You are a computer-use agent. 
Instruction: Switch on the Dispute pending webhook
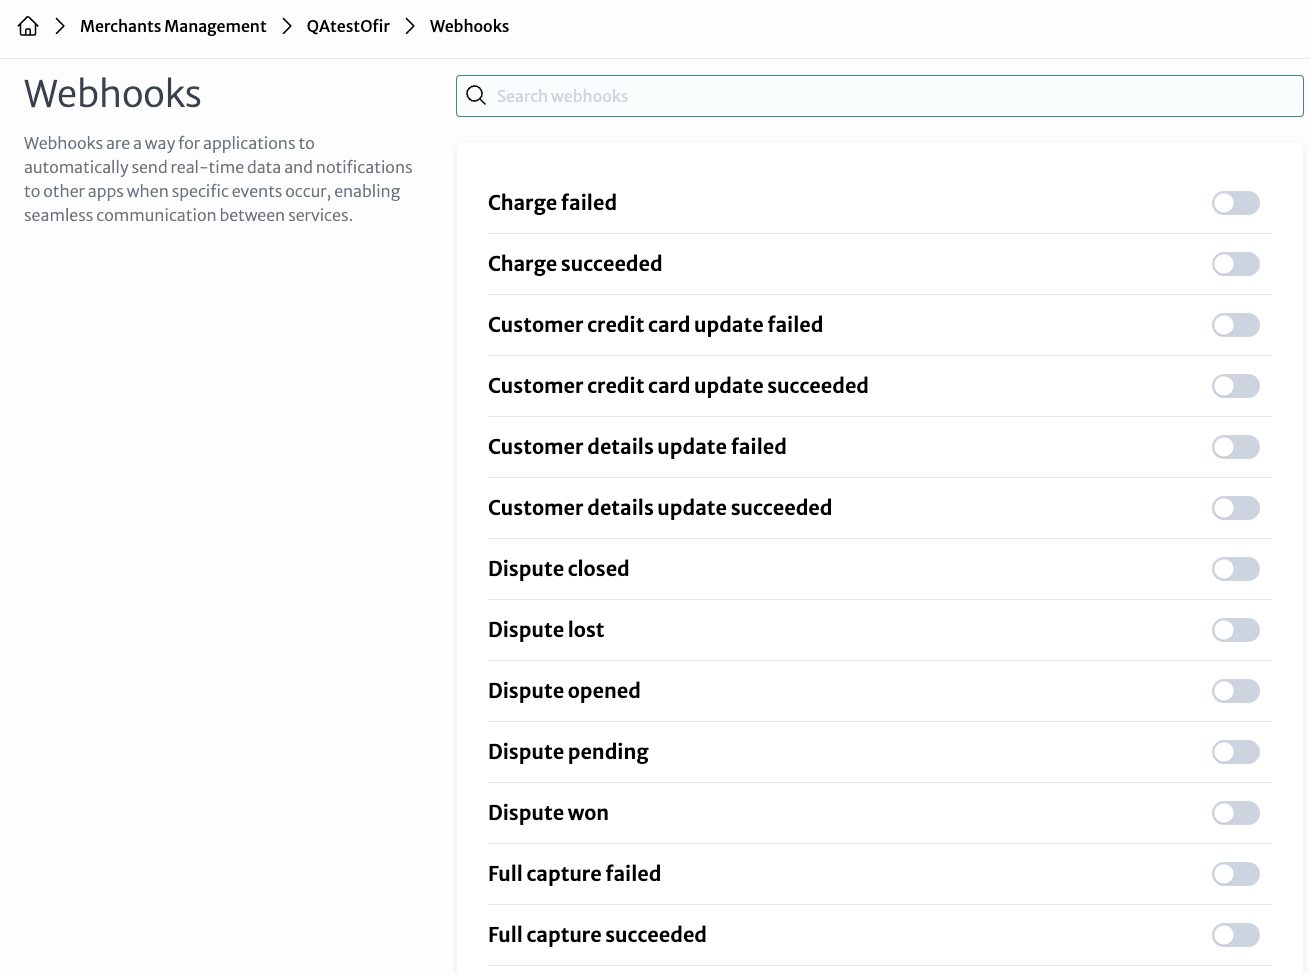click(1236, 752)
